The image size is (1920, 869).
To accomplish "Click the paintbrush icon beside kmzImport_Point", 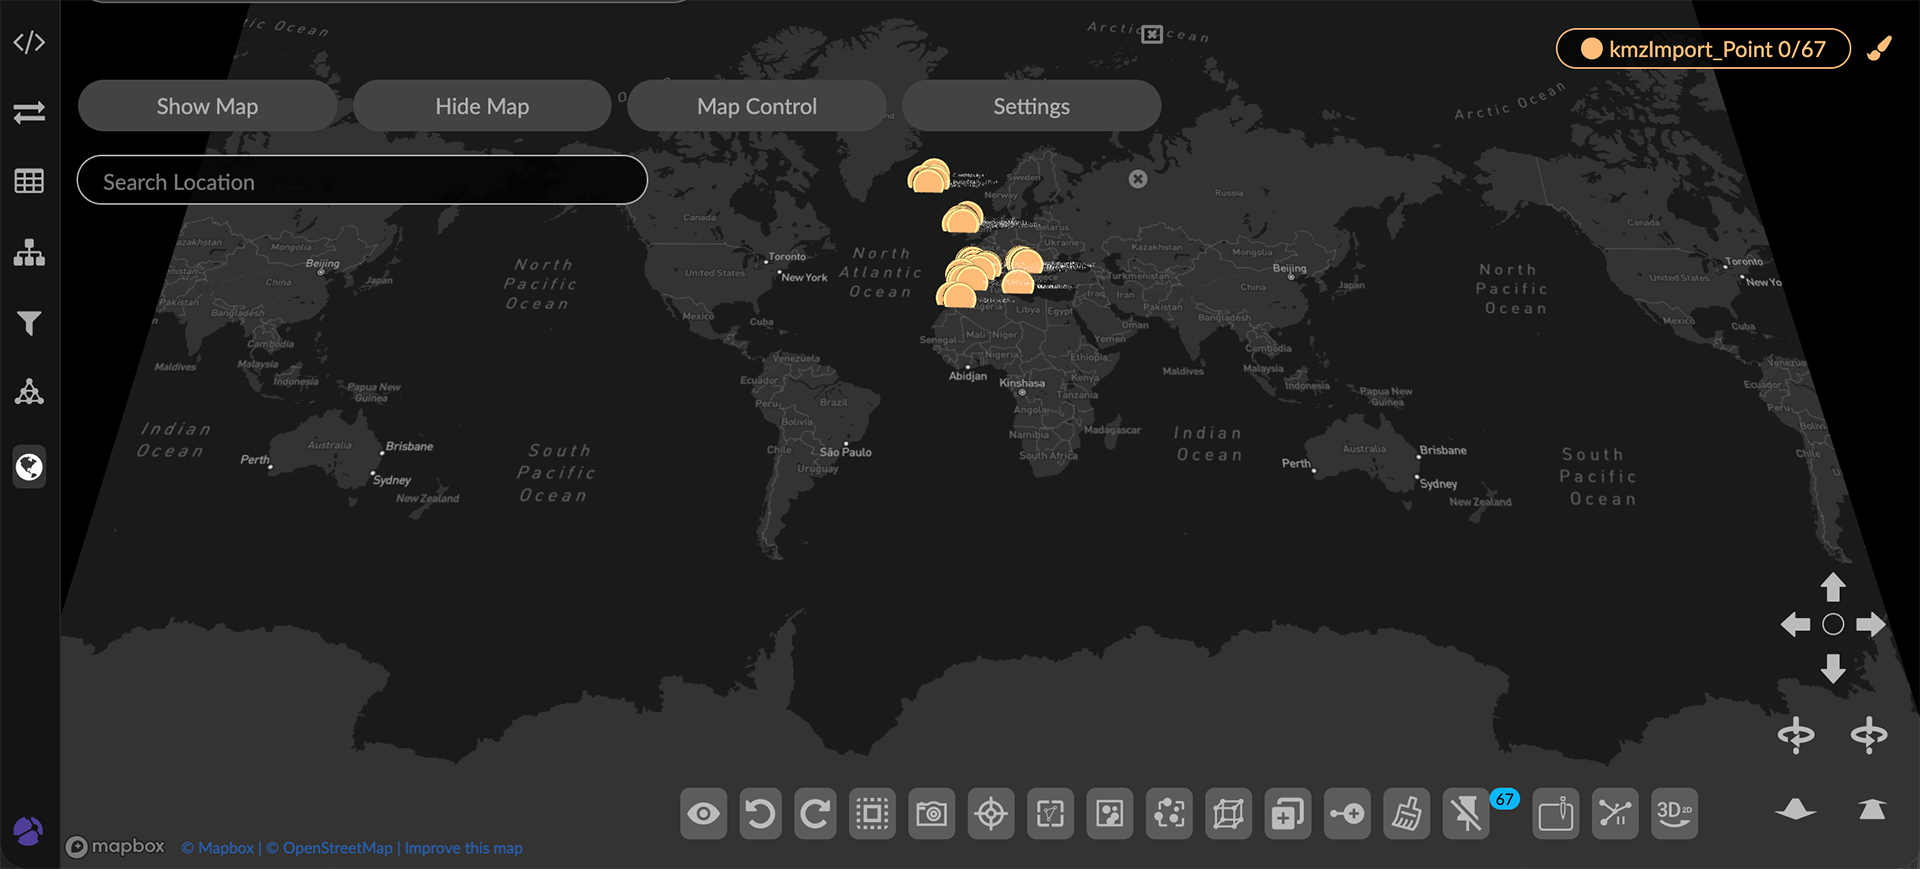I will pyautogui.click(x=1880, y=49).
